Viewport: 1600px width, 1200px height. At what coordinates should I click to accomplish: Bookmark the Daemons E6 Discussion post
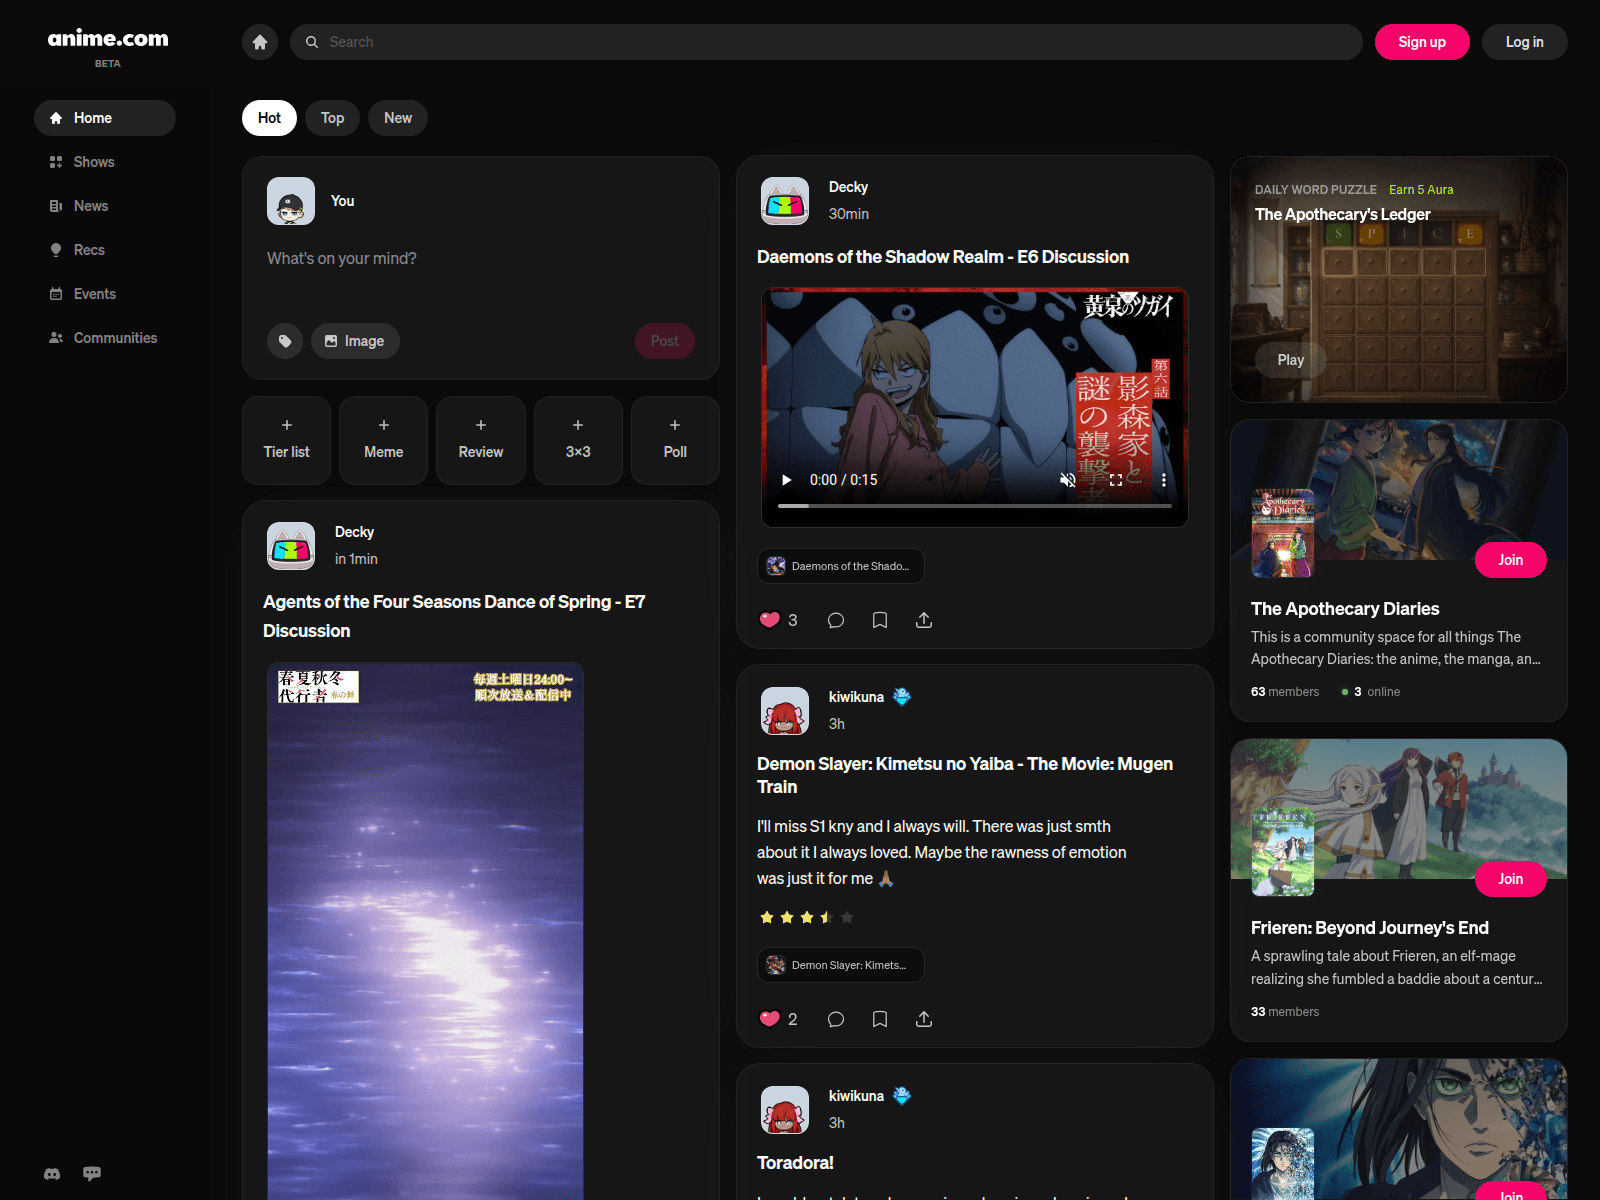point(880,620)
